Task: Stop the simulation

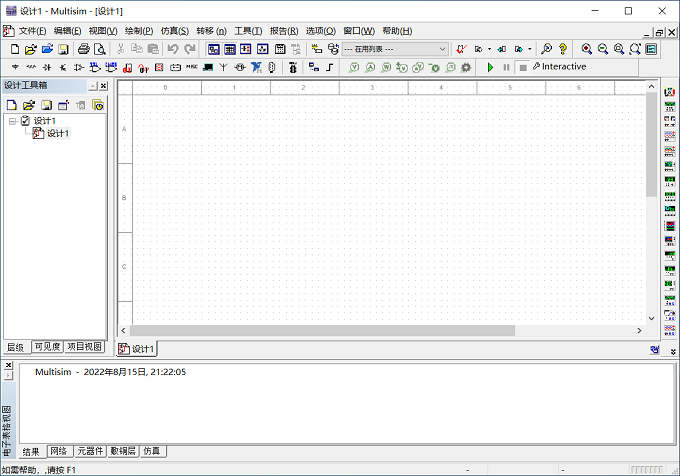Action: point(523,68)
